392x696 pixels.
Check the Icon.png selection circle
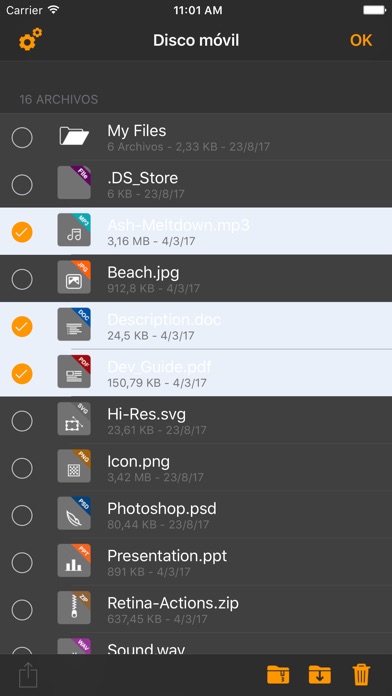tap(22, 468)
